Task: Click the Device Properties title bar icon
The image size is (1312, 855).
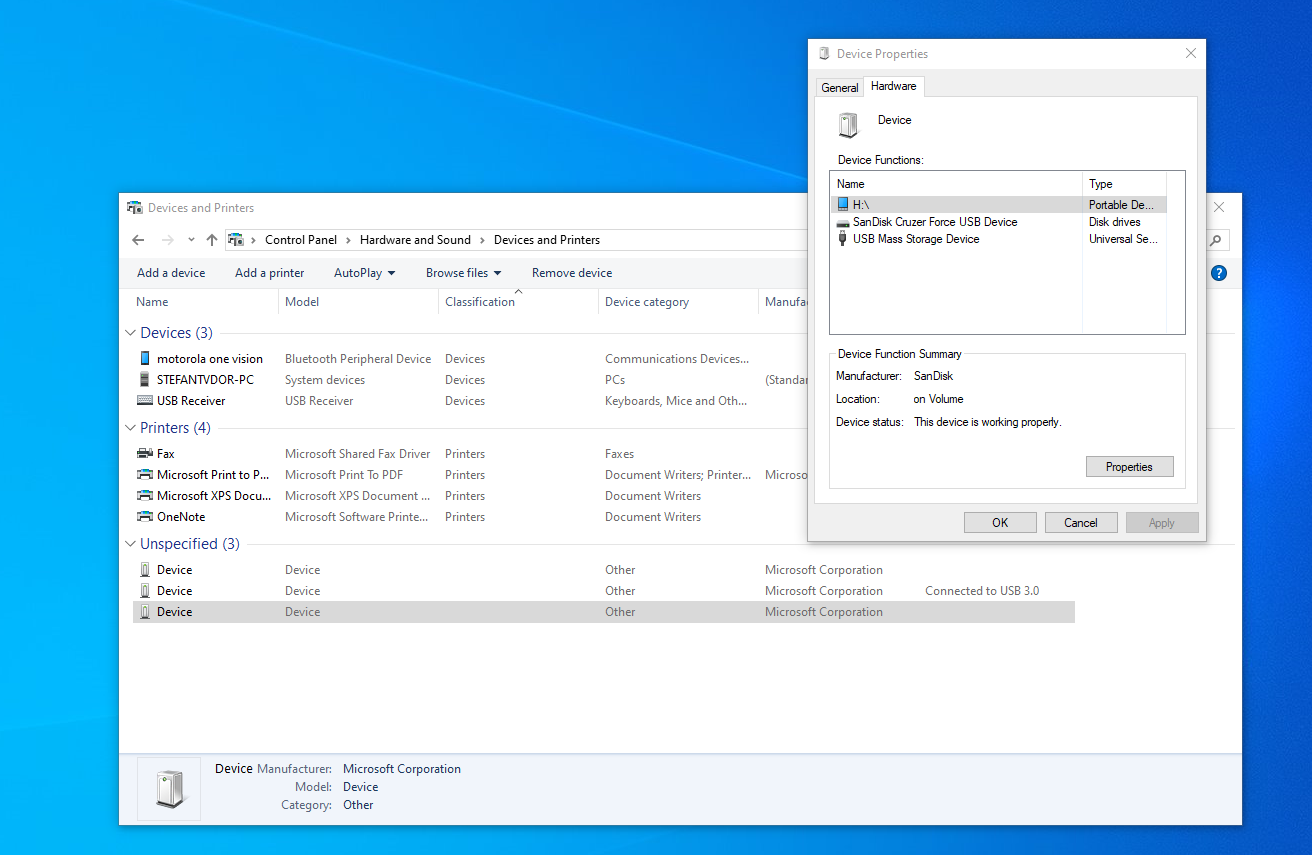Action: pos(824,54)
